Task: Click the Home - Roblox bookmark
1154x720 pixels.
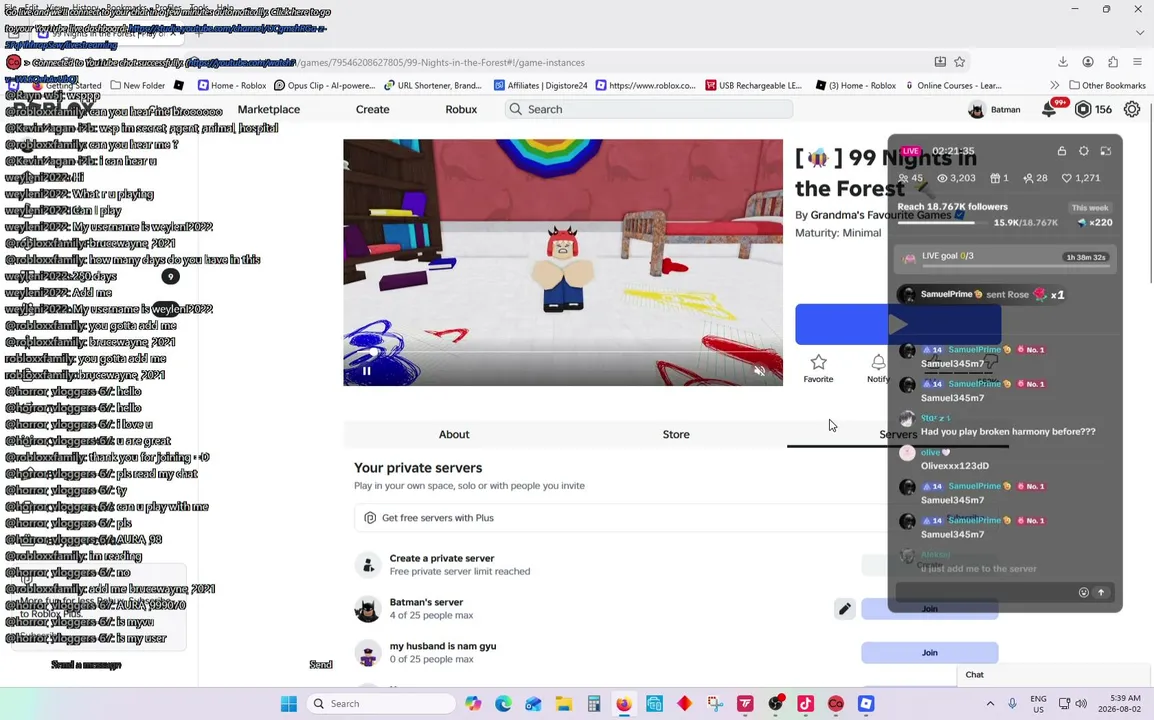Action: (232, 85)
